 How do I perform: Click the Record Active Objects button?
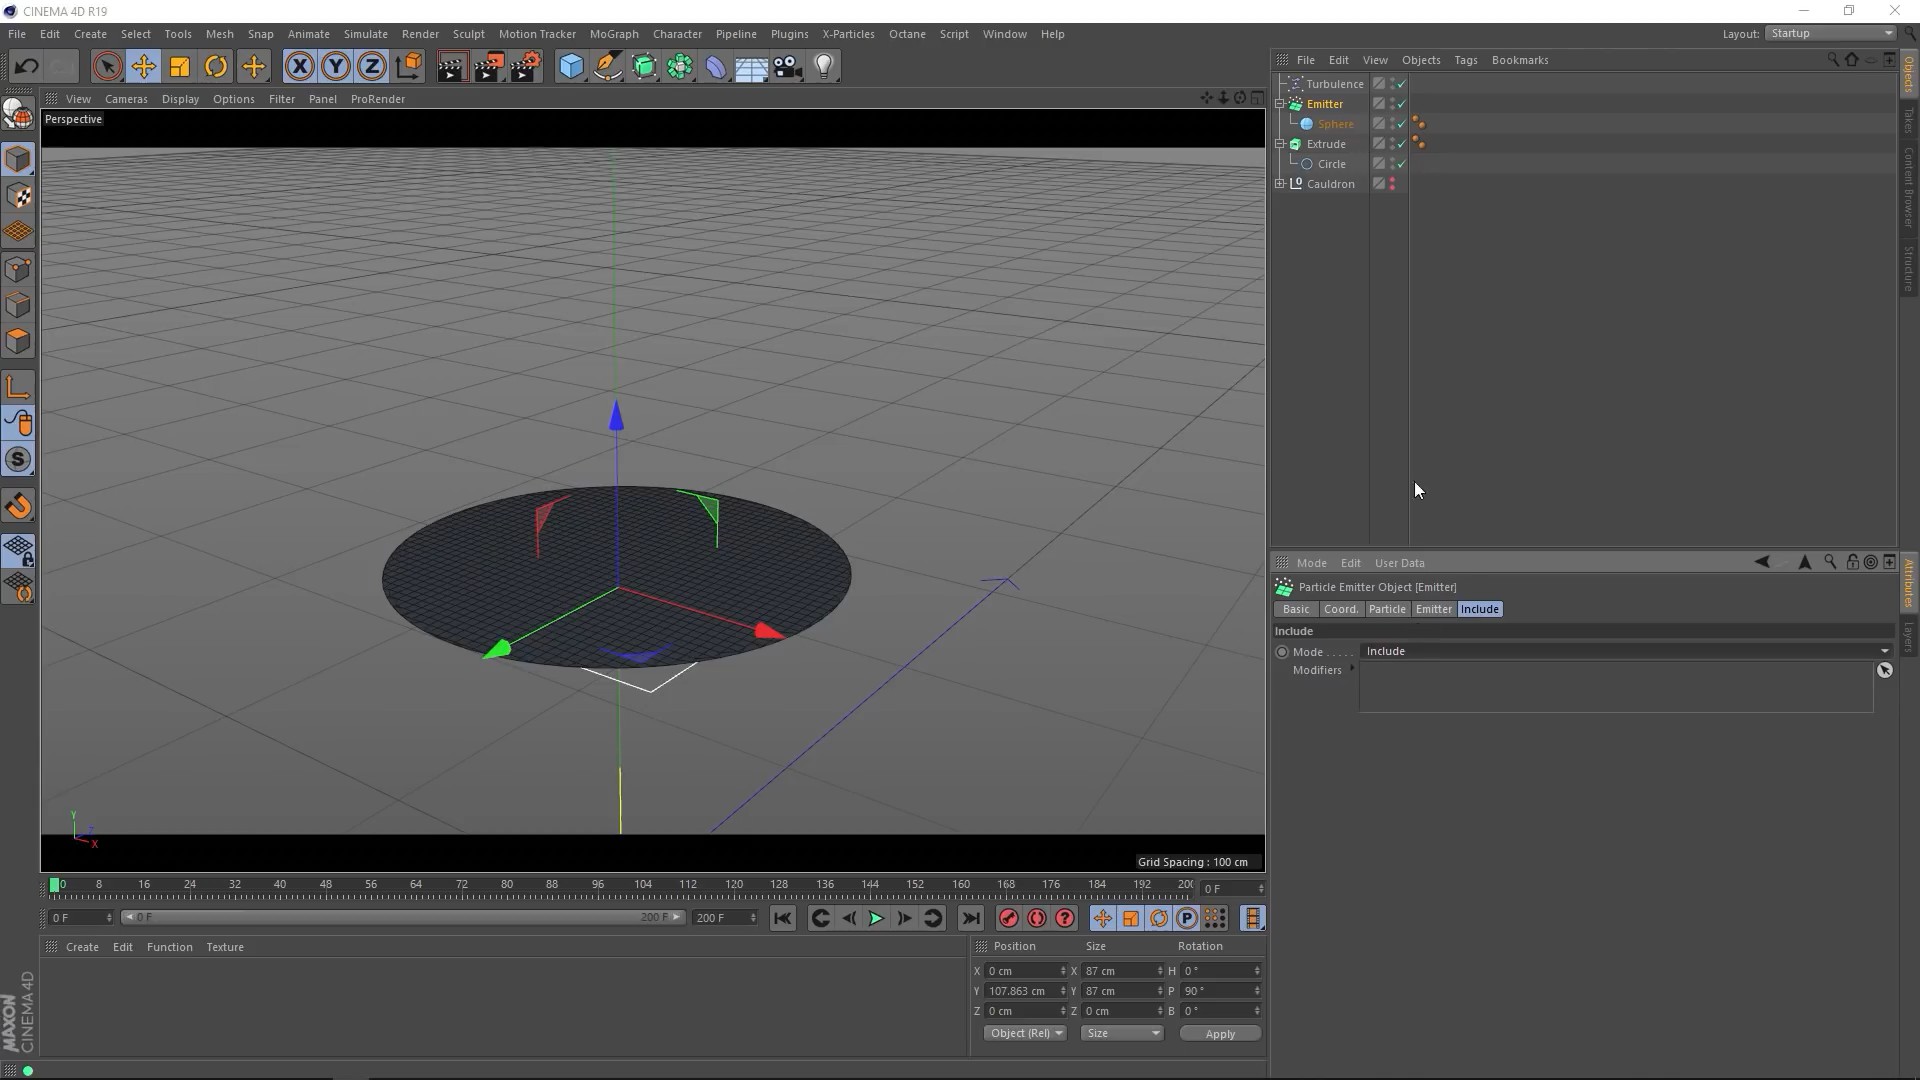coord(1008,918)
